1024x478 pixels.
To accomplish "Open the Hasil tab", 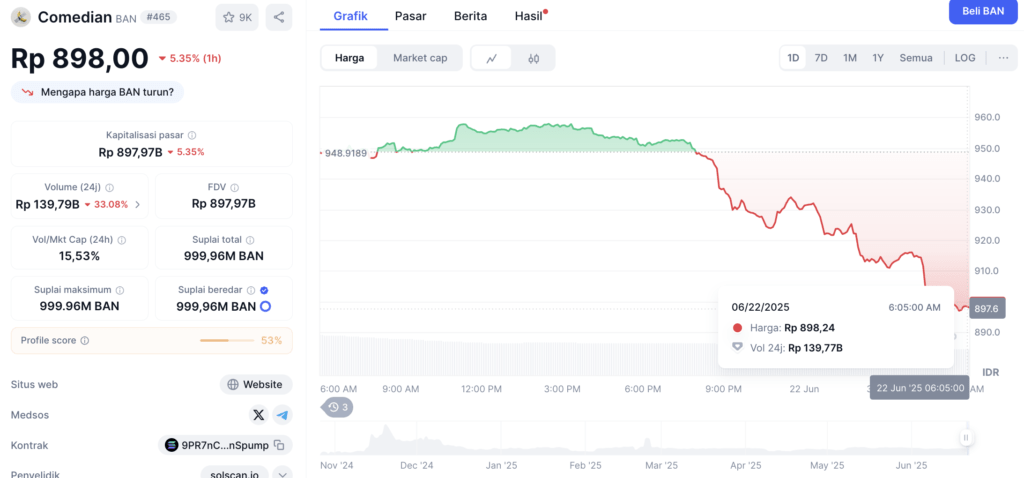I will coord(530,16).
